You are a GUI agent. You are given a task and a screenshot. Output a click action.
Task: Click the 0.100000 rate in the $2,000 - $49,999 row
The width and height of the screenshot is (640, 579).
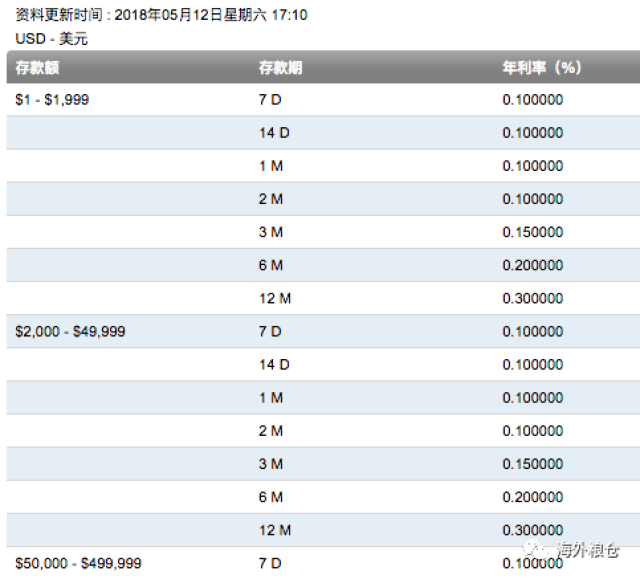[533, 331]
